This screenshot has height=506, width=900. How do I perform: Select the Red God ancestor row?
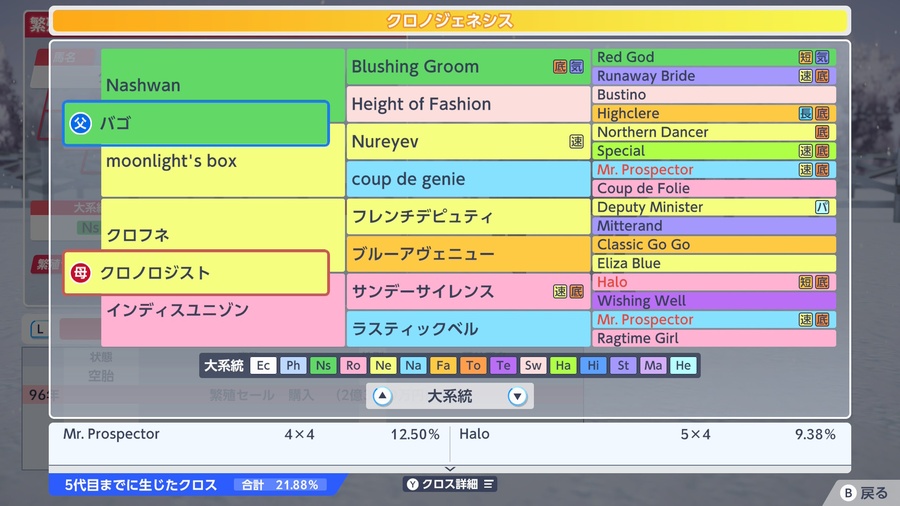click(x=713, y=57)
